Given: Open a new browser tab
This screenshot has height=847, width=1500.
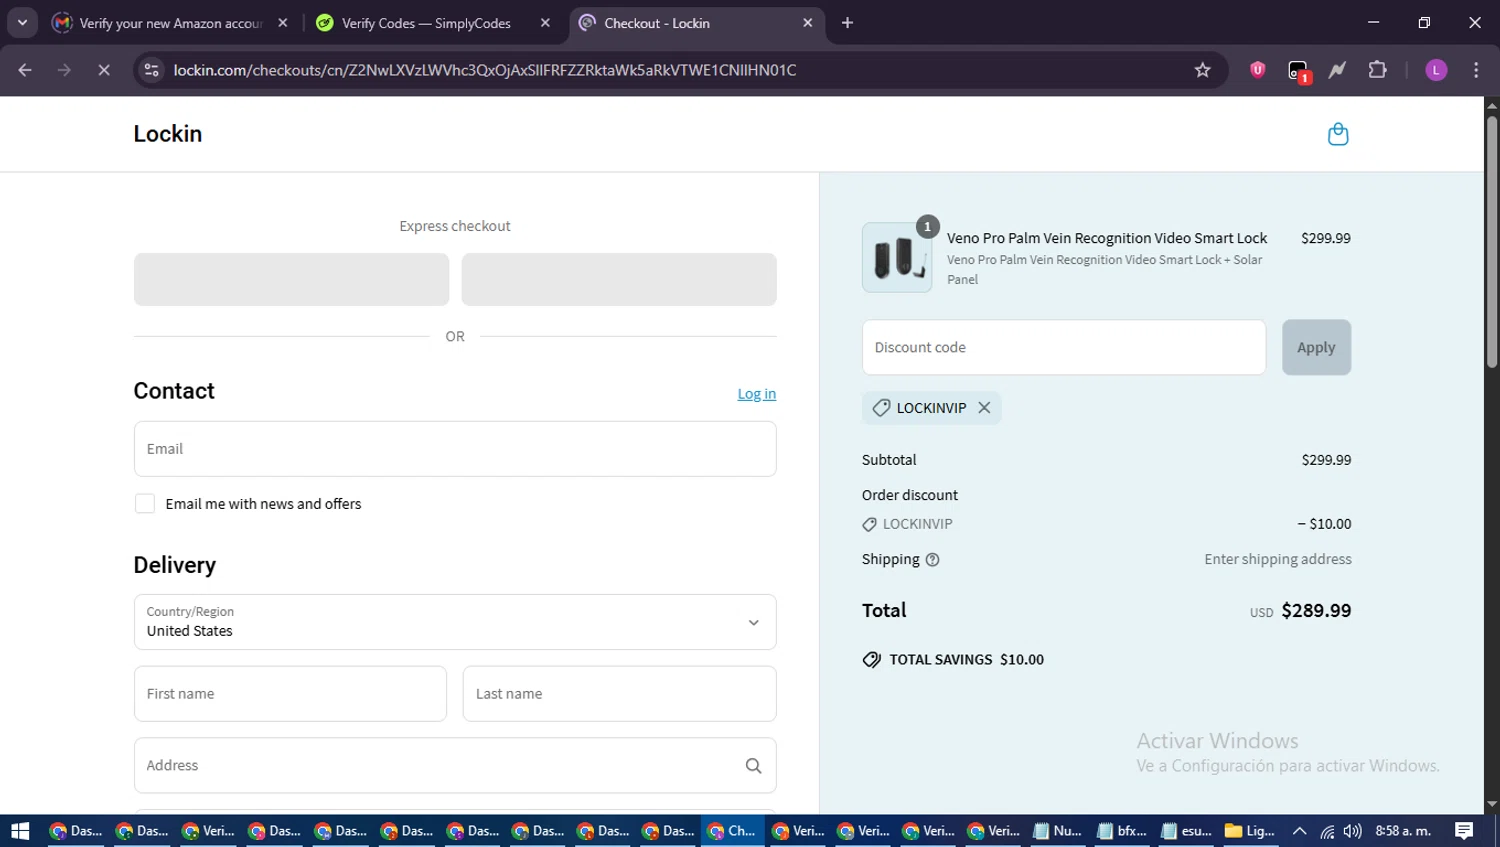Looking at the screenshot, I should tap(847, 23).
